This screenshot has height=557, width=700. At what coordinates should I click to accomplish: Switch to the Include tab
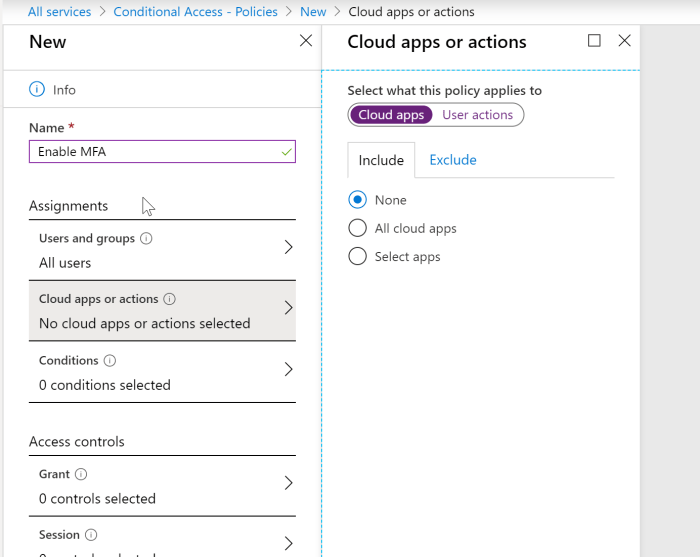[x=381, y=160]
